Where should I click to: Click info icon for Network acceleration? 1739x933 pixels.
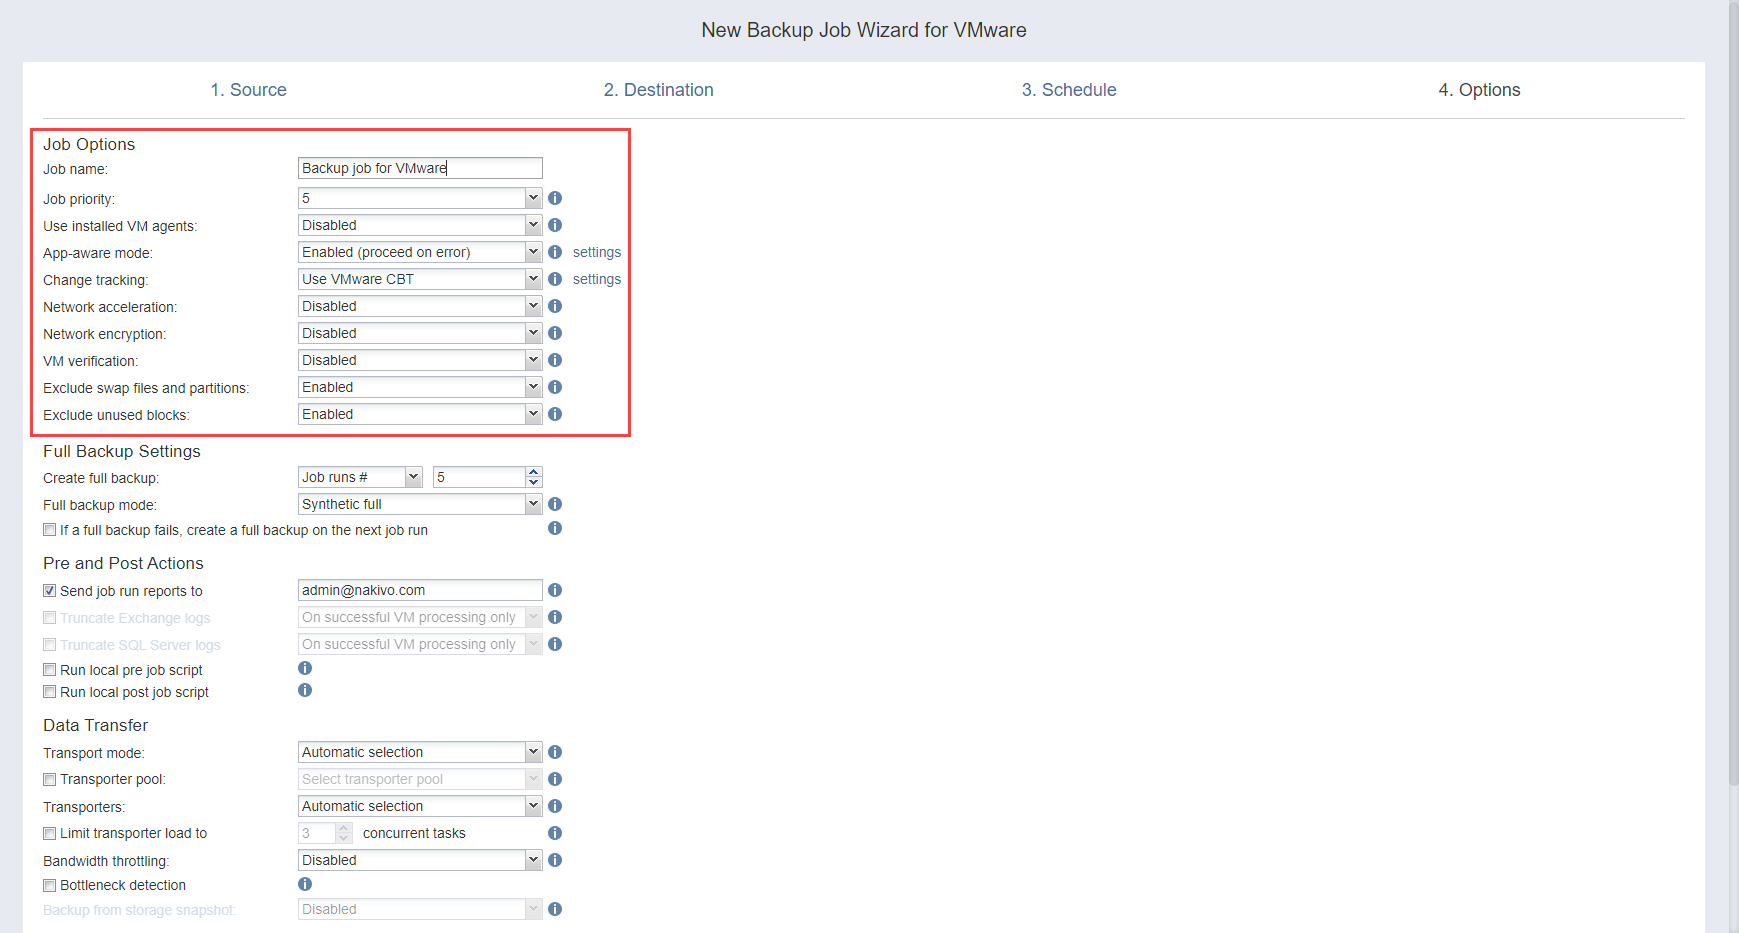pyautogui.click(x=555, y=306)
